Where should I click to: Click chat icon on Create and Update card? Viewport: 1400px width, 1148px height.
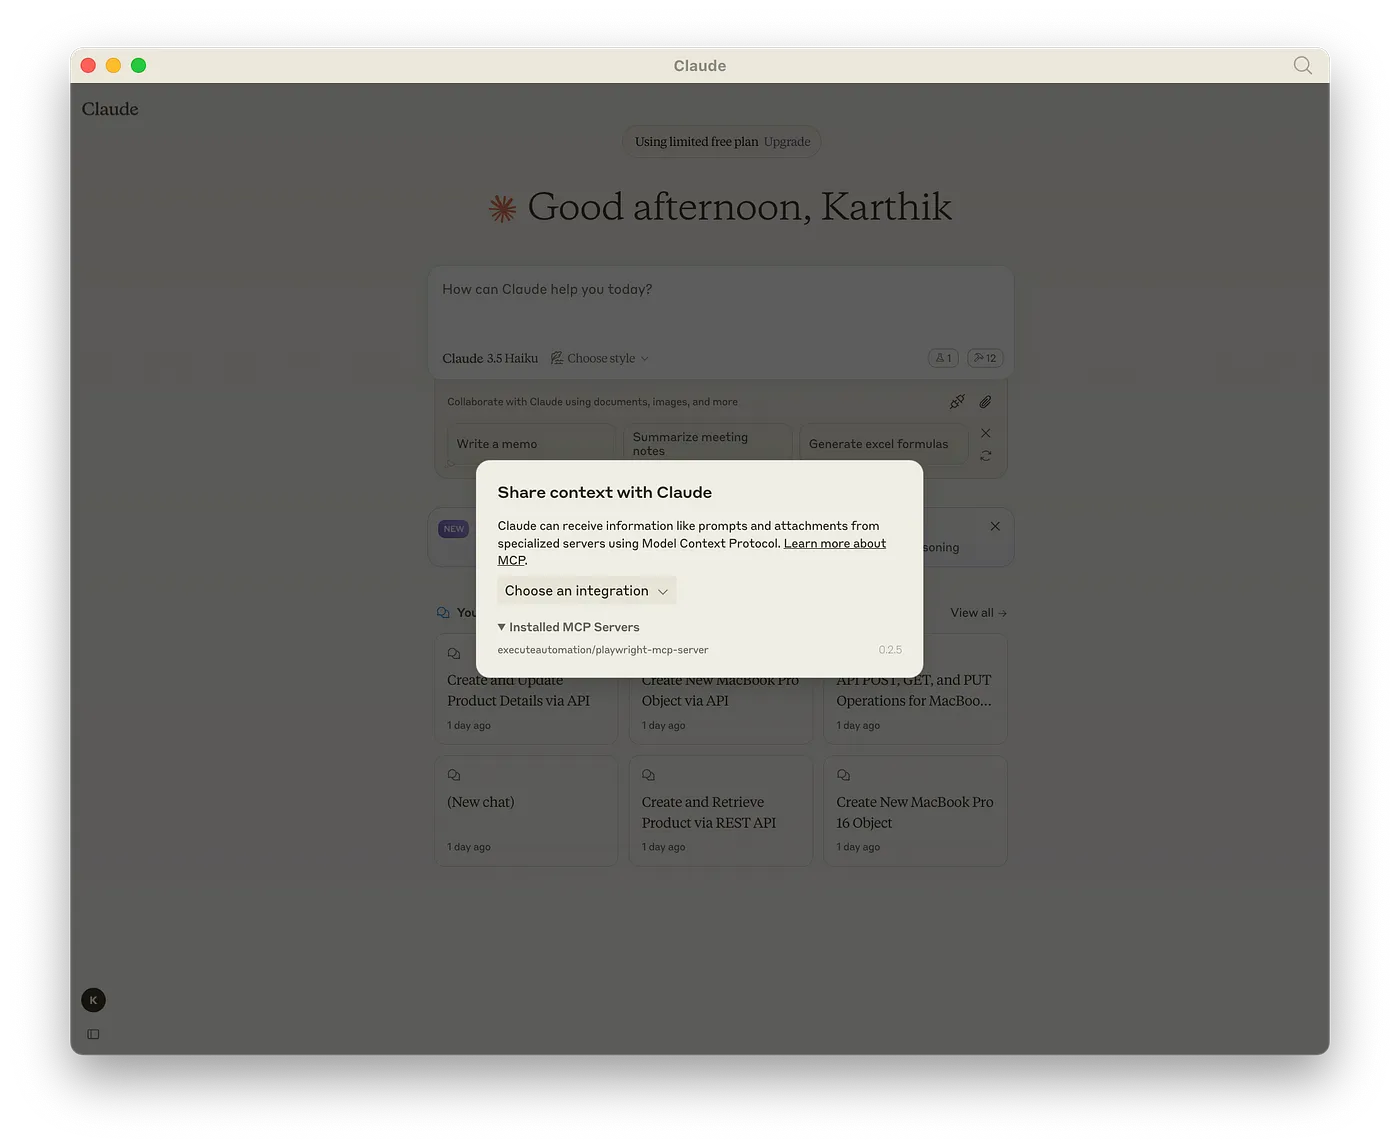[454, 653]
